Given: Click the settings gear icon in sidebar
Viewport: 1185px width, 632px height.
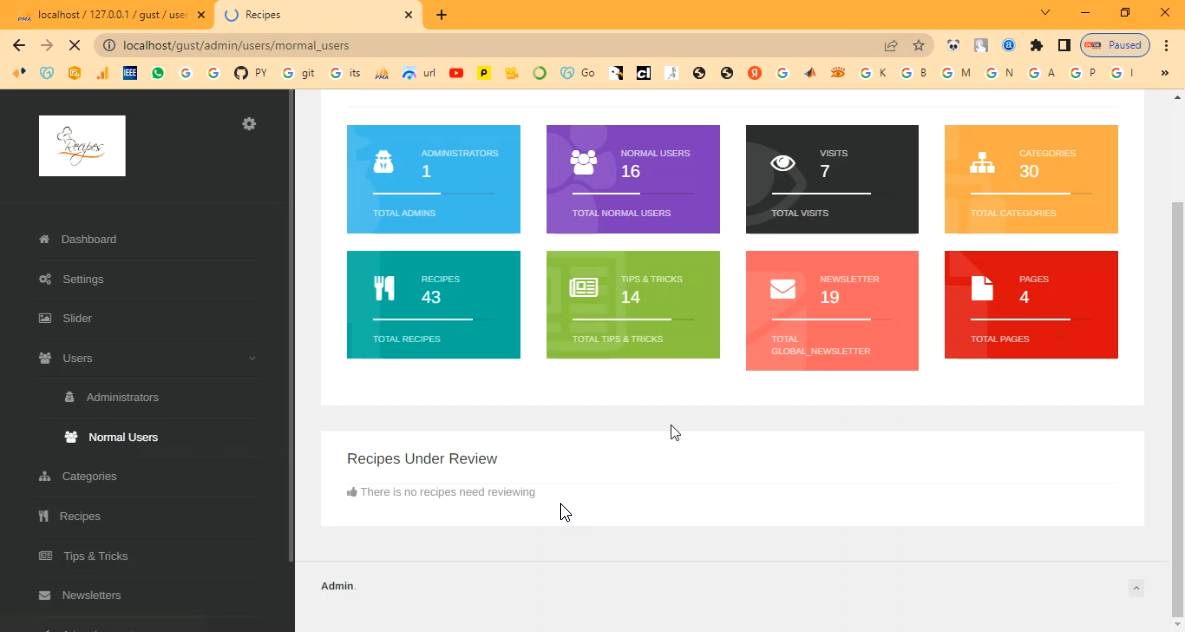Looking at the screenshot, I should 249,124.
